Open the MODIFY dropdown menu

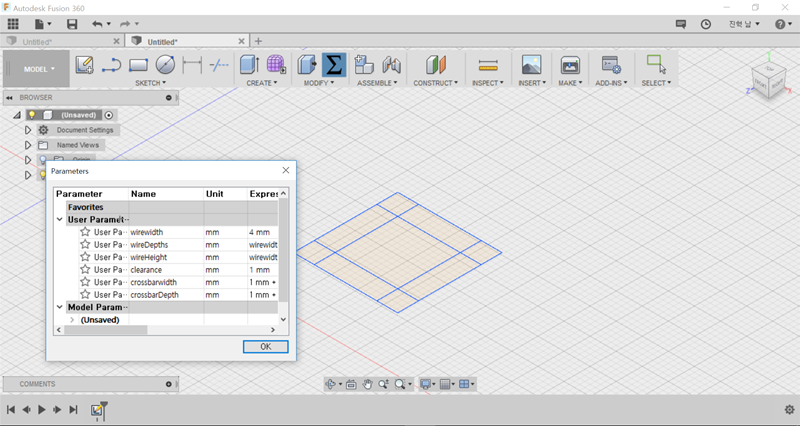tap(319, 83)
